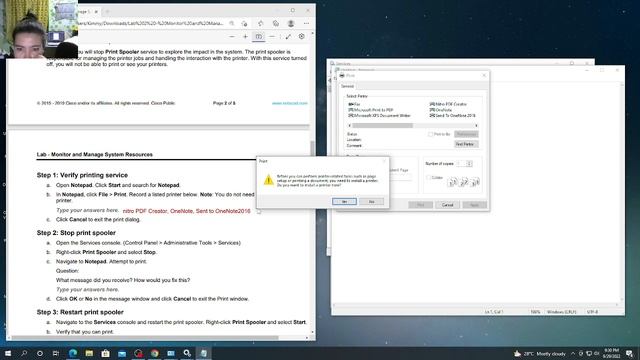Open the browser profile icon
Screen dimensions: 640x360
point(291,23)
